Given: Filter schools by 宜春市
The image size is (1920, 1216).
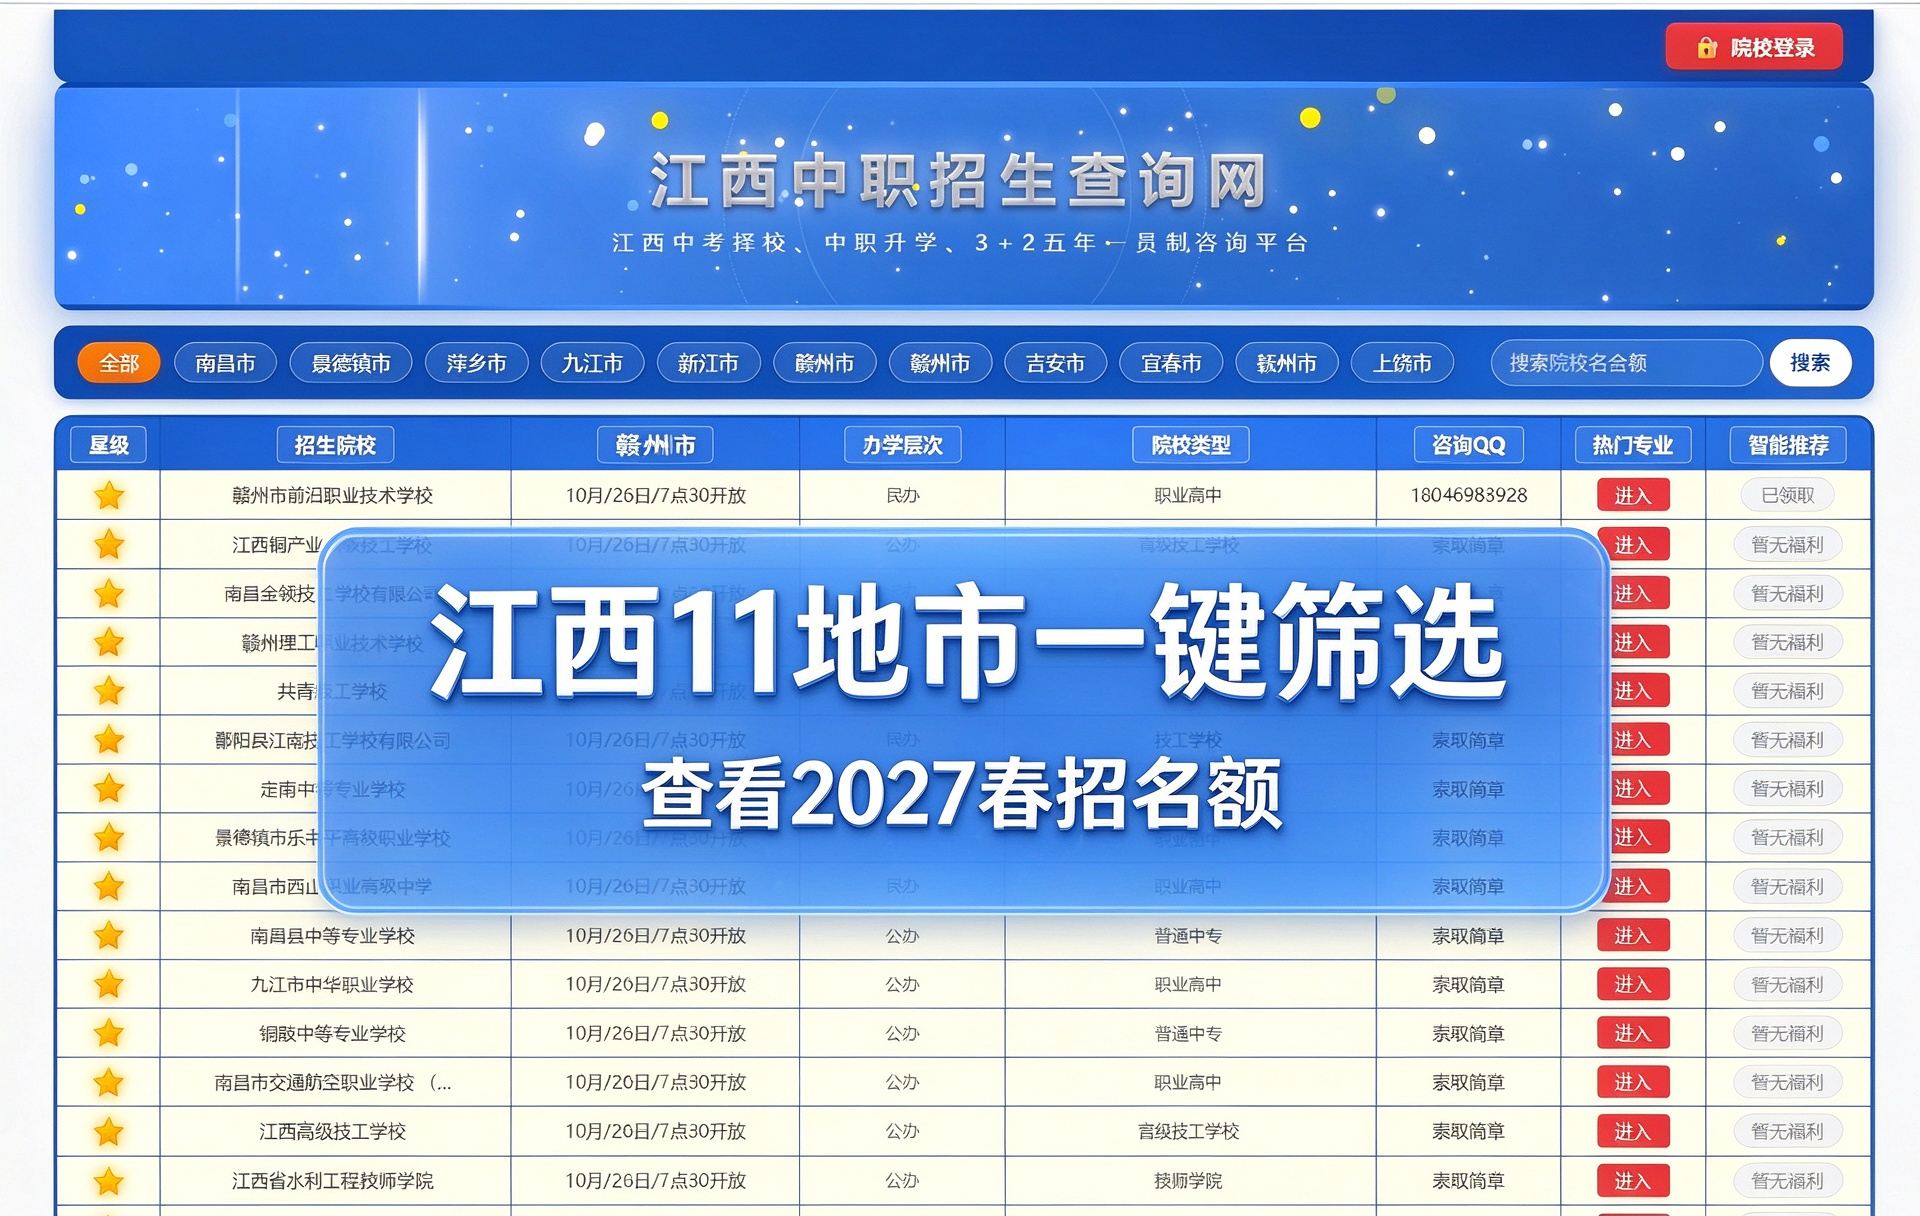Looking at the screenshot, I should pyautogui.click(x=1171, y=363).
